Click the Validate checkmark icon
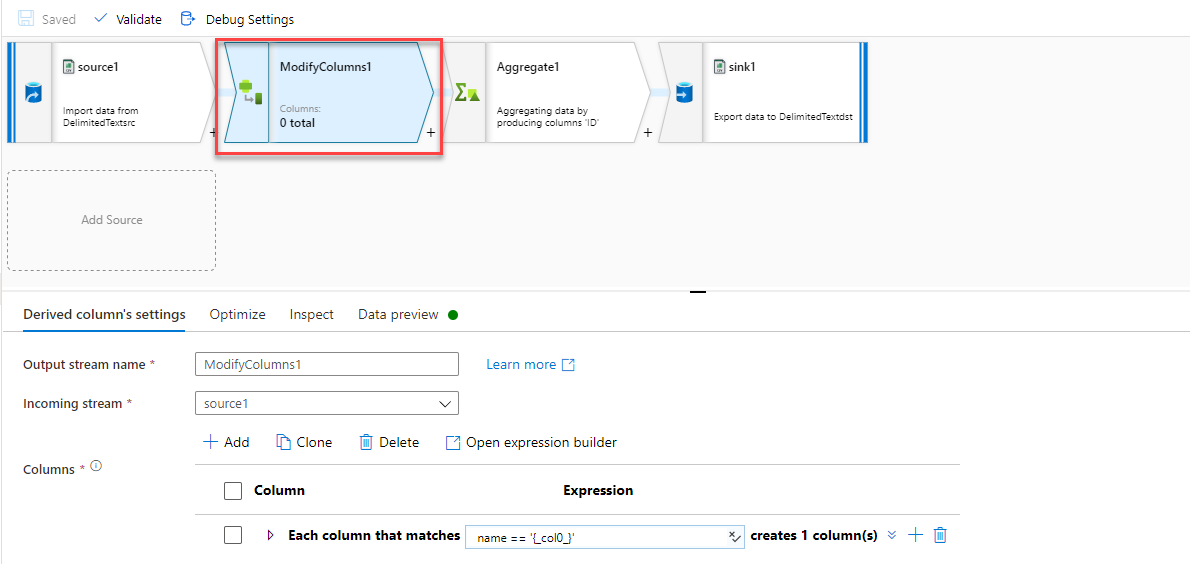Screen dimensions: 1190x564 tap(101, 19)
